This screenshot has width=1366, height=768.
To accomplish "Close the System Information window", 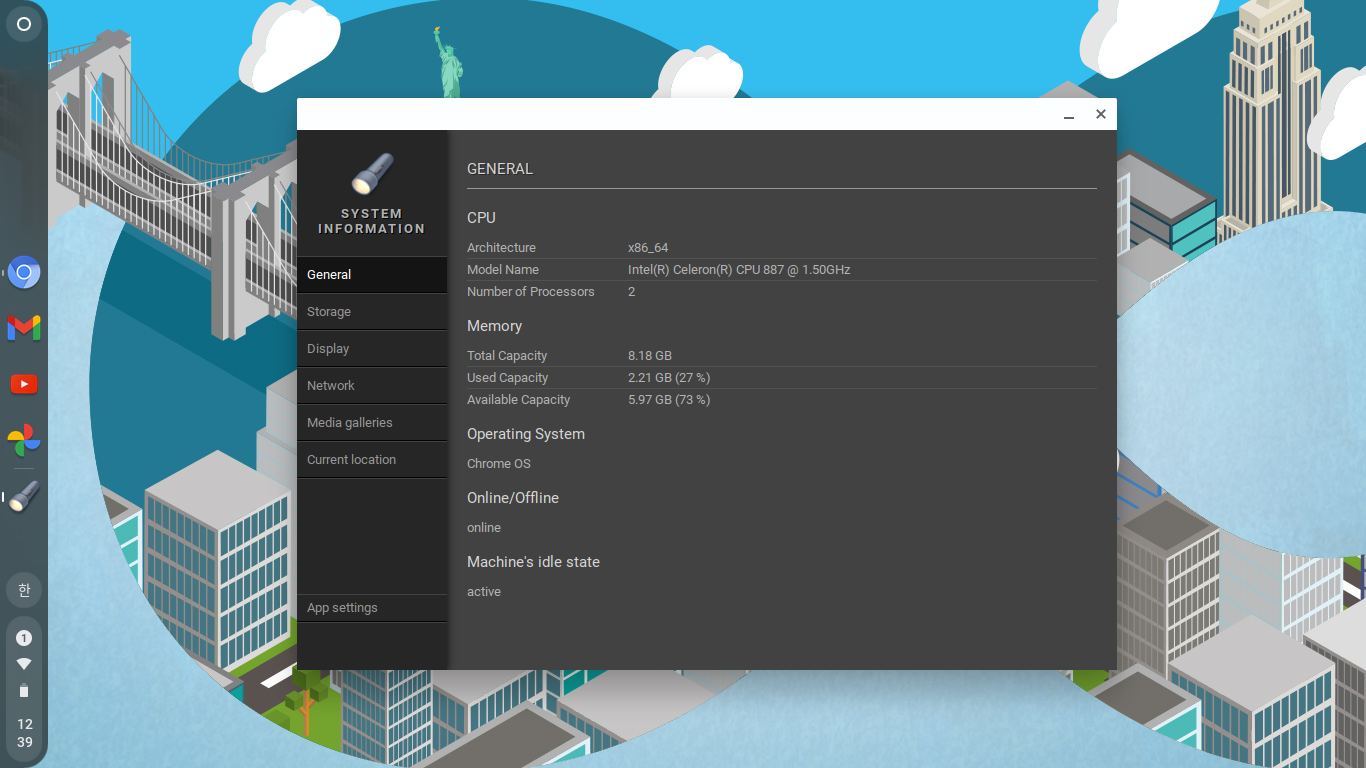I will [x=1100, y=114].
